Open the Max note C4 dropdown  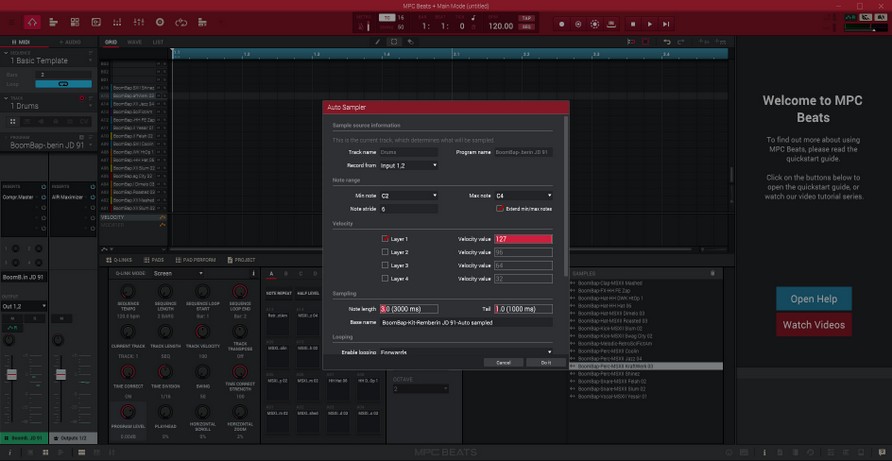[x=524, y=196]
